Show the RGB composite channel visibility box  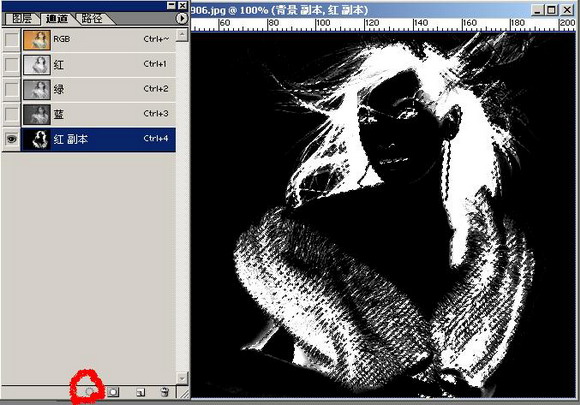(11, 40)
